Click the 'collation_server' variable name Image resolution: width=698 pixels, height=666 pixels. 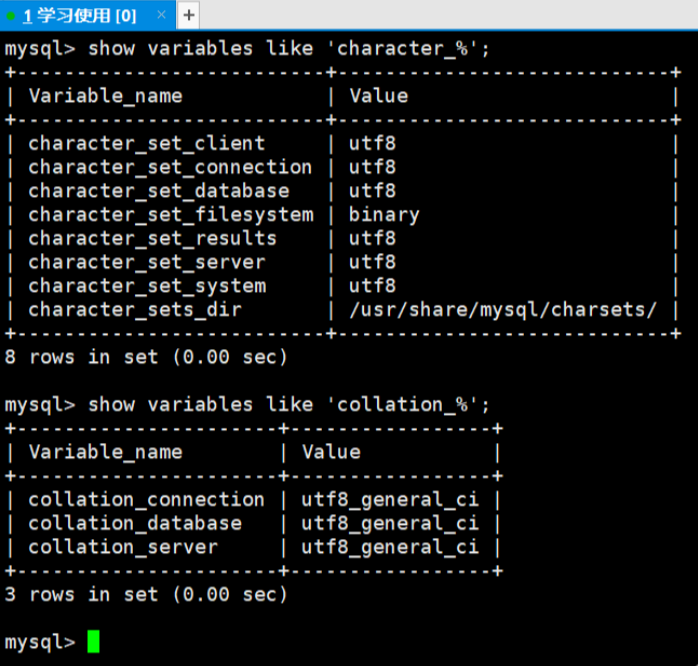(x=123, y=547)
